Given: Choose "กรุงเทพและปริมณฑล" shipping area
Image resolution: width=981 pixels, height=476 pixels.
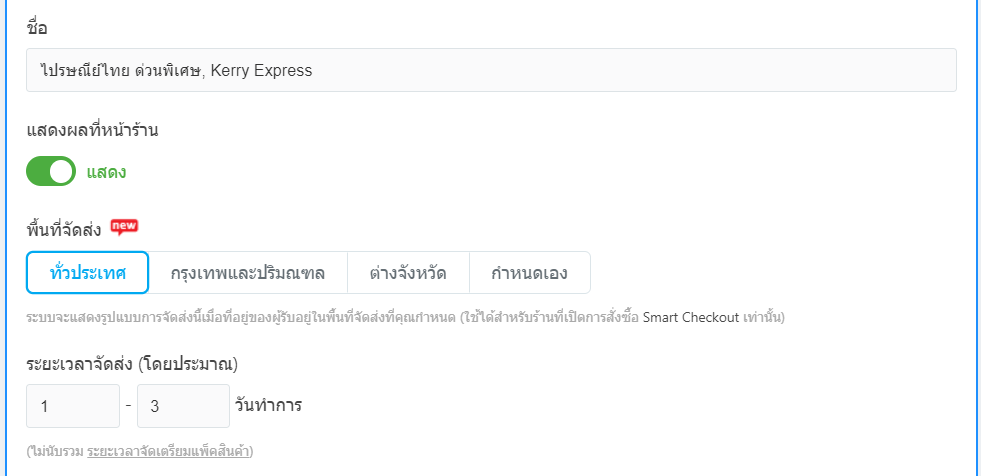Looking at the screenshot, I should click(x=248, y=272).
